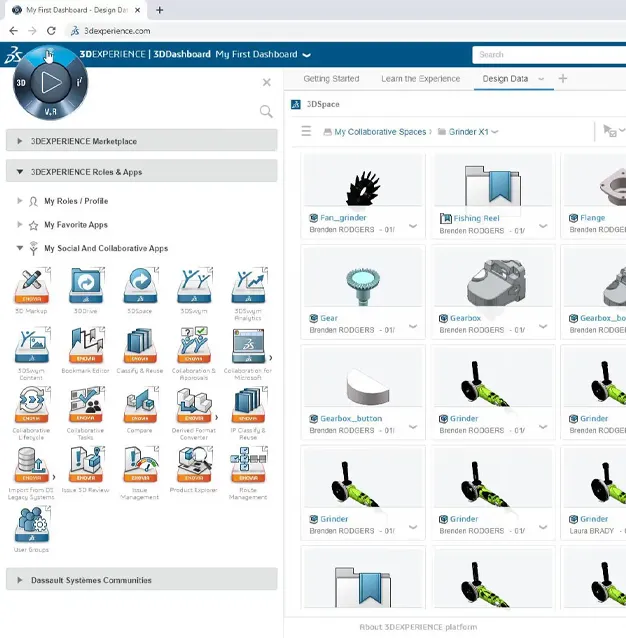Collapse 3DEXPERIENCE Roles & Apps section

coord(142,172)
